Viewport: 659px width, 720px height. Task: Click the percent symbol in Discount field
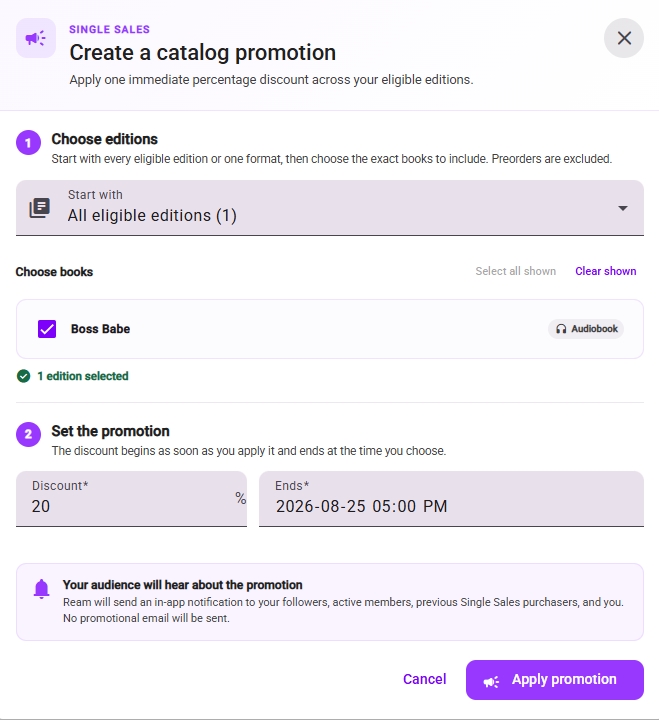tap(241, 498)
